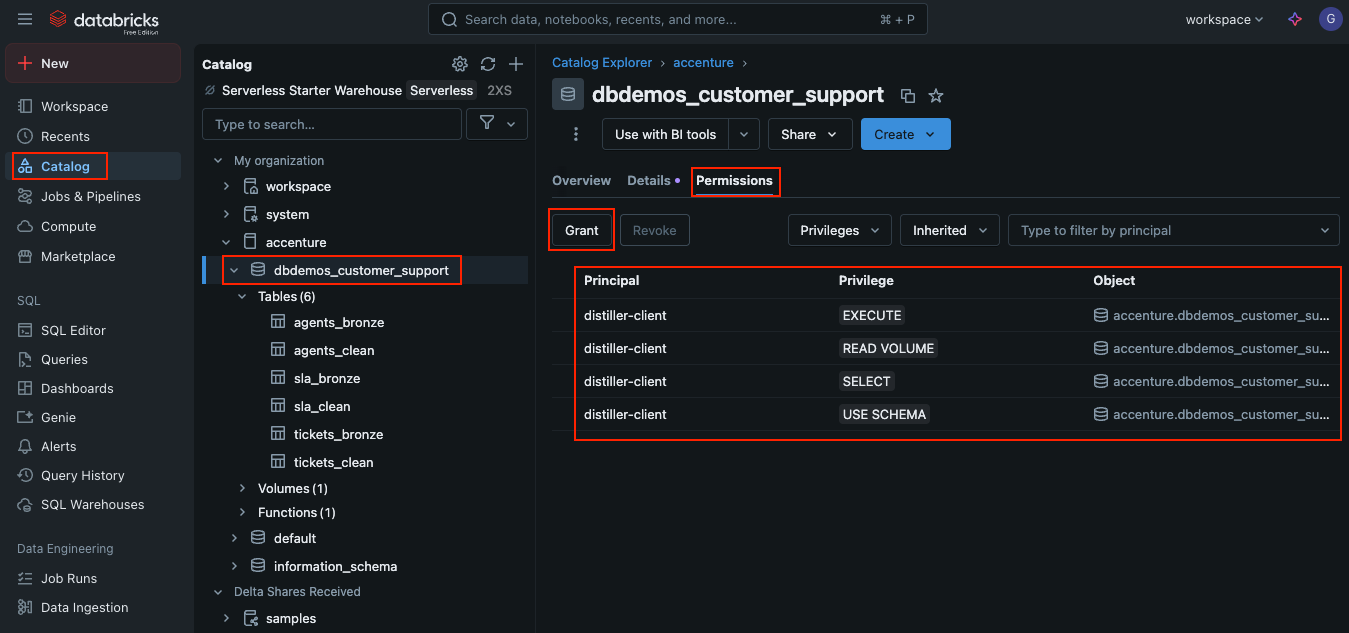This screenshot has width=1349, height=633.
Task: Refresh the catalog tree
Action: click(x=488, y=64)
